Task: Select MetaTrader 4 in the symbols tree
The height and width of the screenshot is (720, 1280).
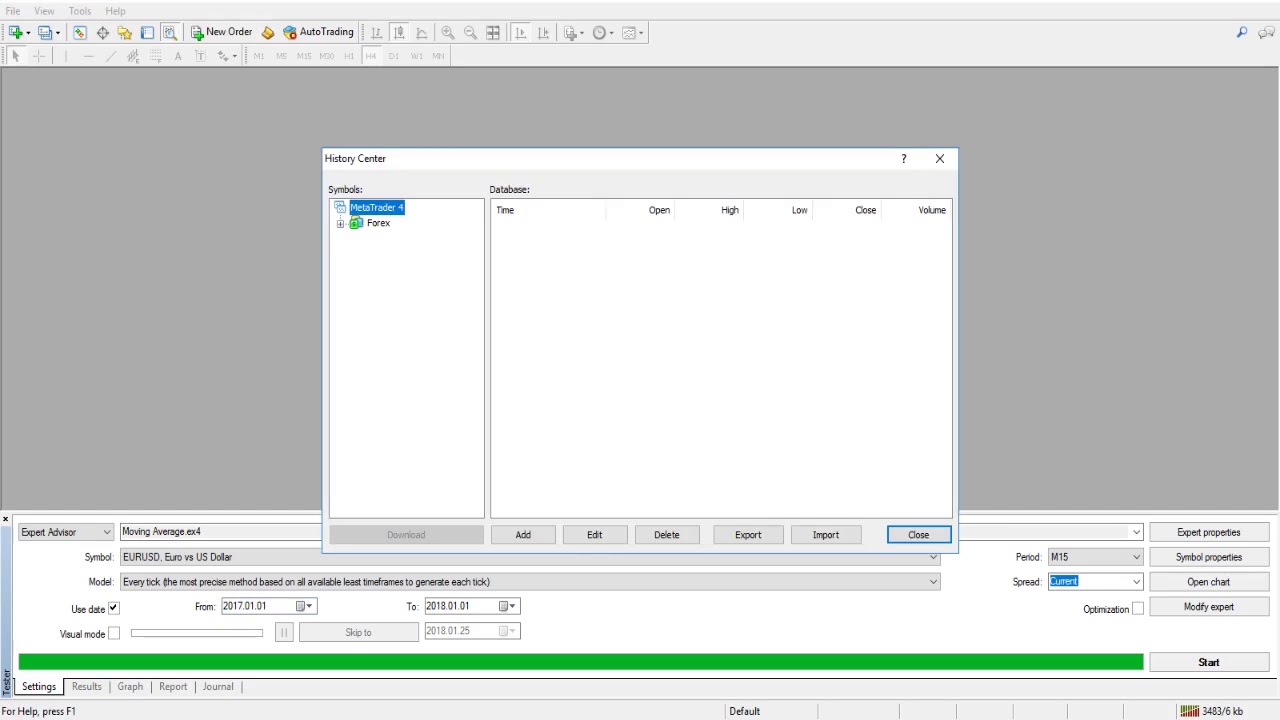Action: pos(376,207)
